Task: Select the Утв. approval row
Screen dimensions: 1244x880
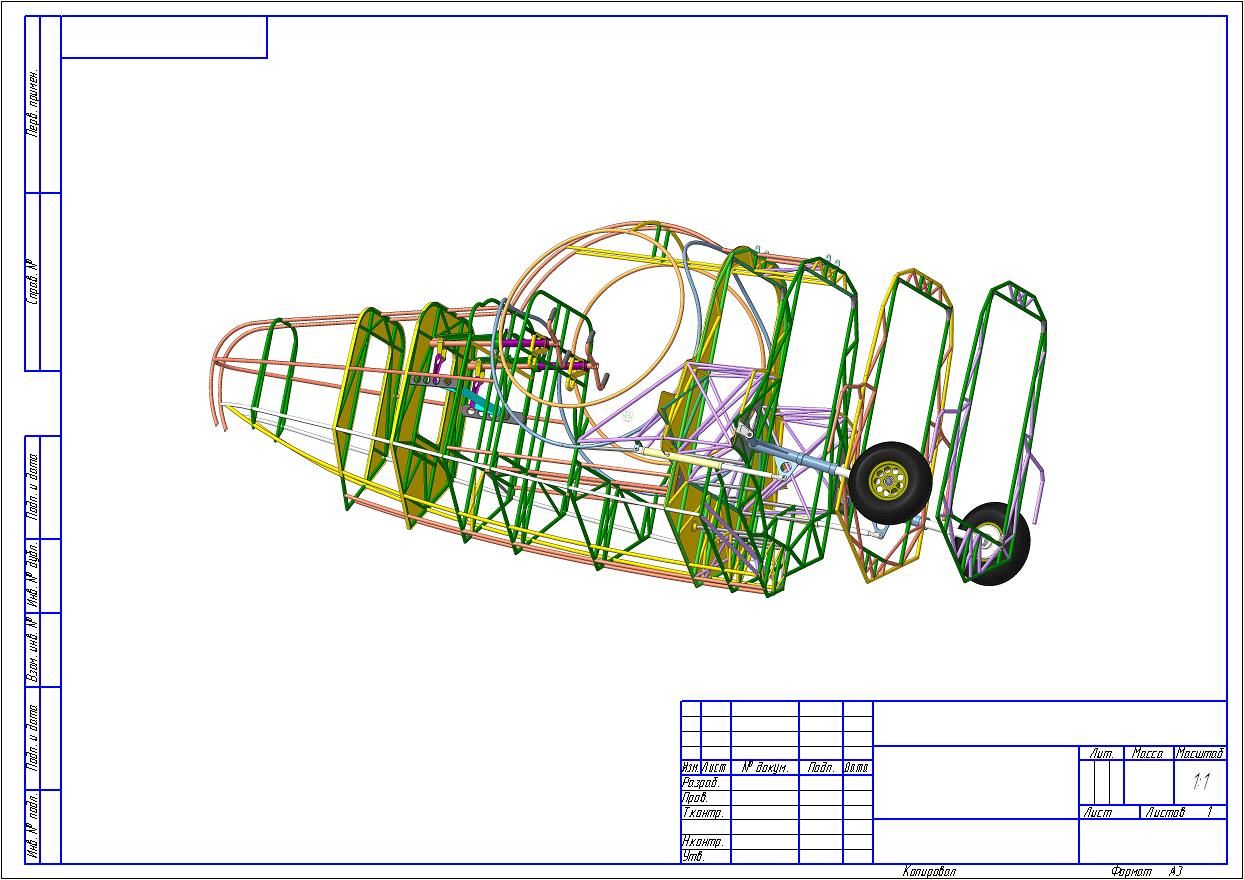Action: pyautogui.click(x=693, y=856)
